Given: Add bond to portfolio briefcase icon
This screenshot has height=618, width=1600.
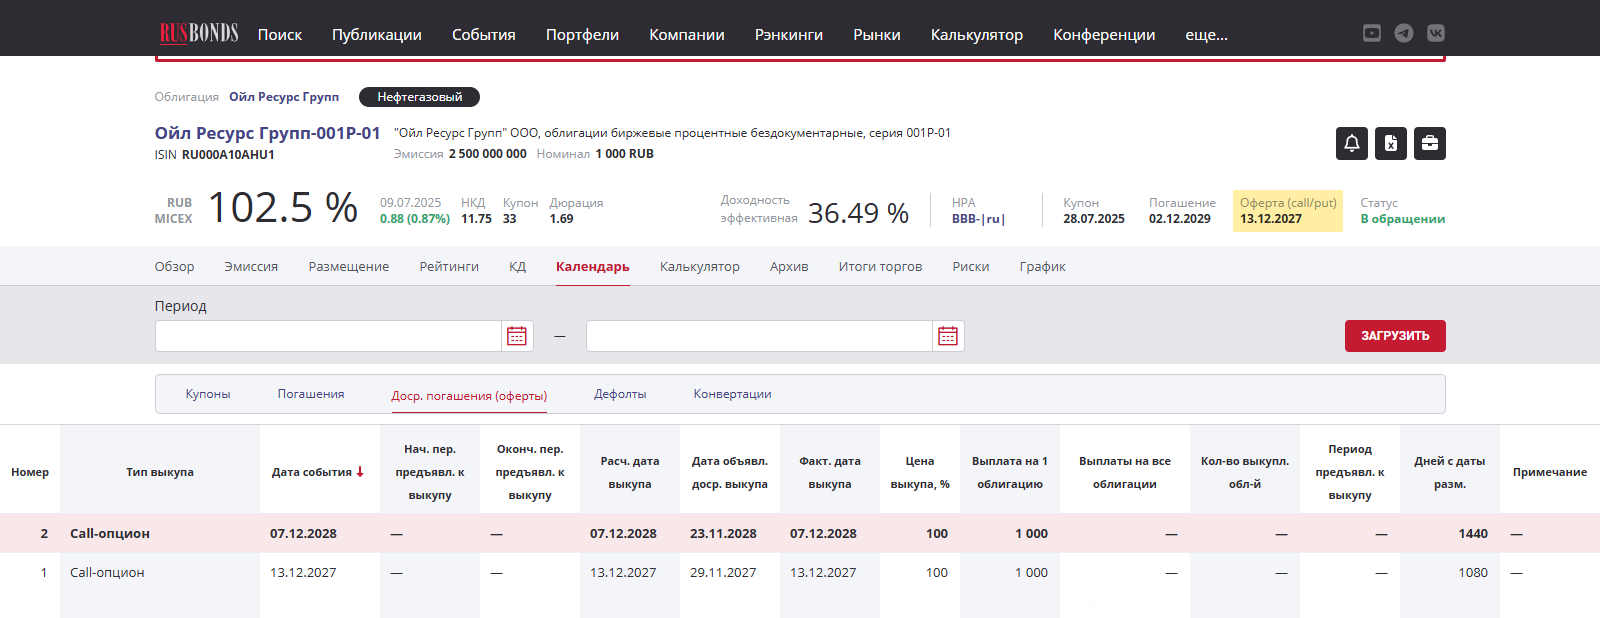Looking at the screenshot, I should tap(1430, 143).
